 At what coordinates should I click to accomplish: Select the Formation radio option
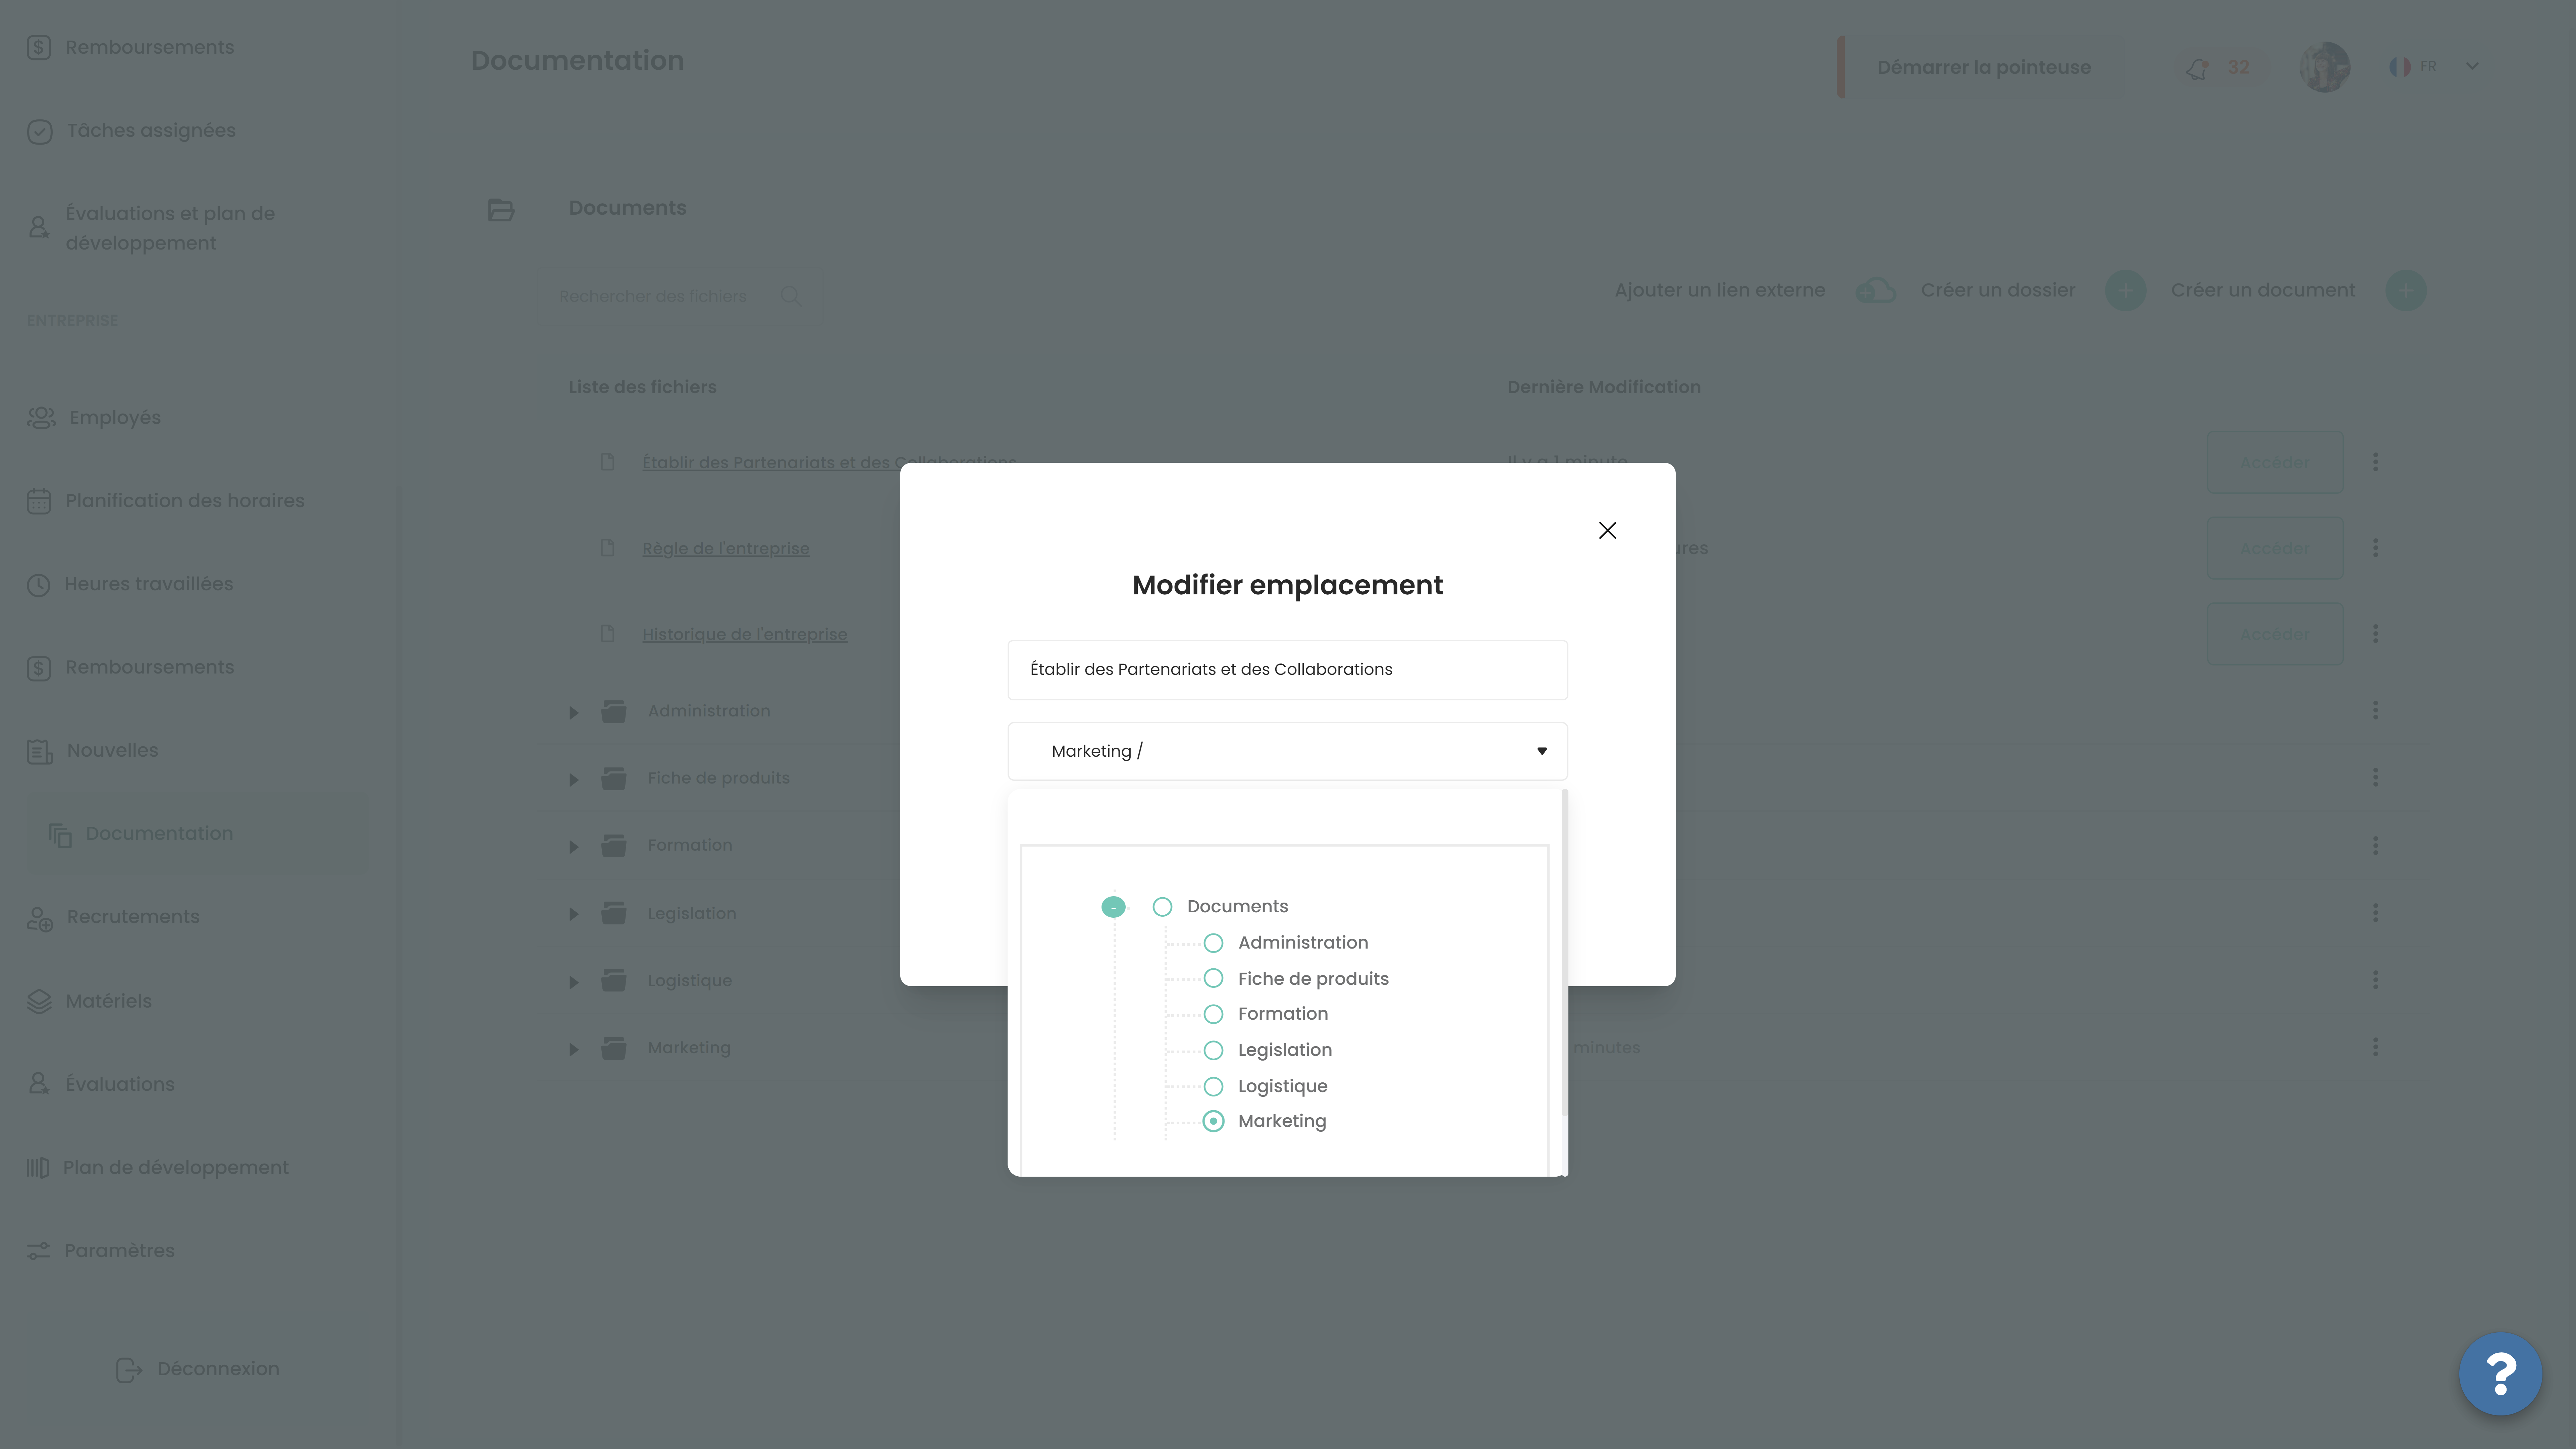1213,1014
